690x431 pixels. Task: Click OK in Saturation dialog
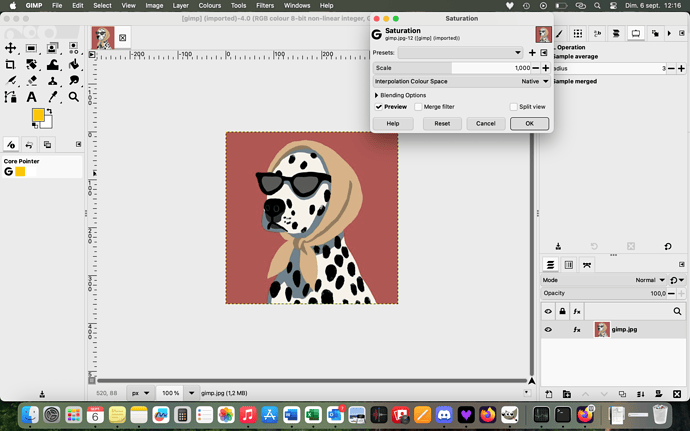point(529,124)
